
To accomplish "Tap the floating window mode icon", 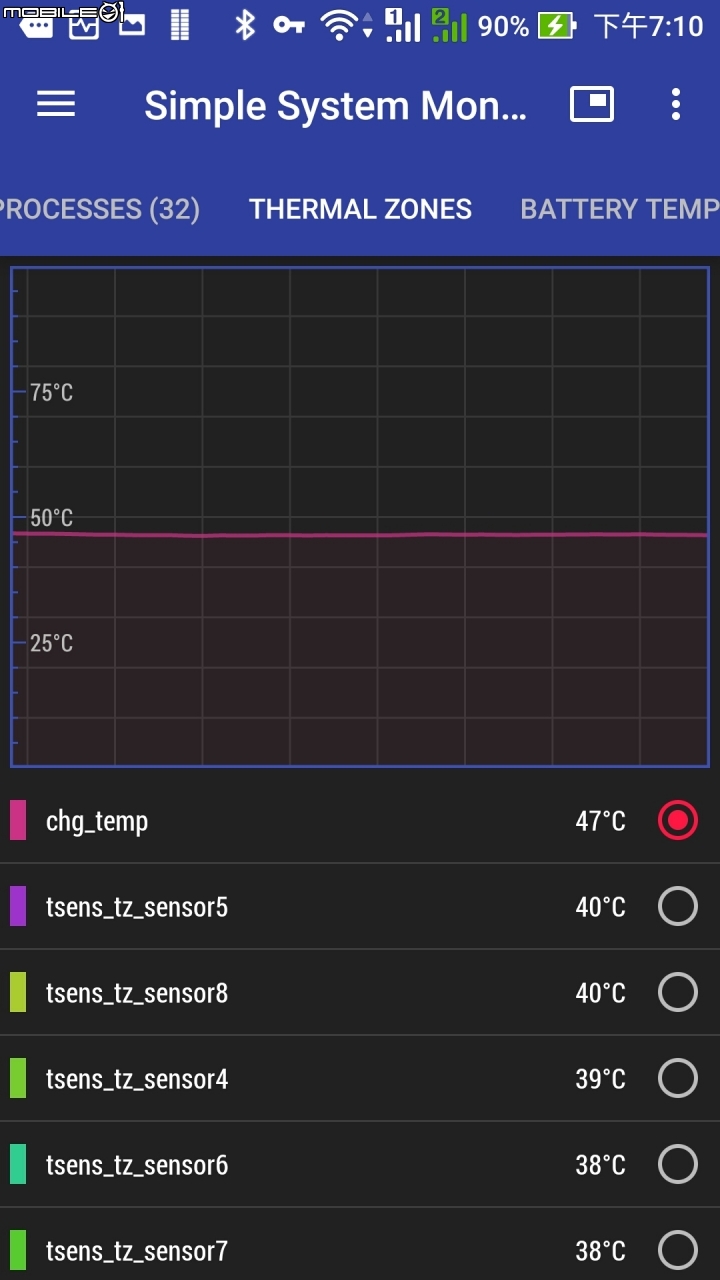I will click(x=592, y=104).
